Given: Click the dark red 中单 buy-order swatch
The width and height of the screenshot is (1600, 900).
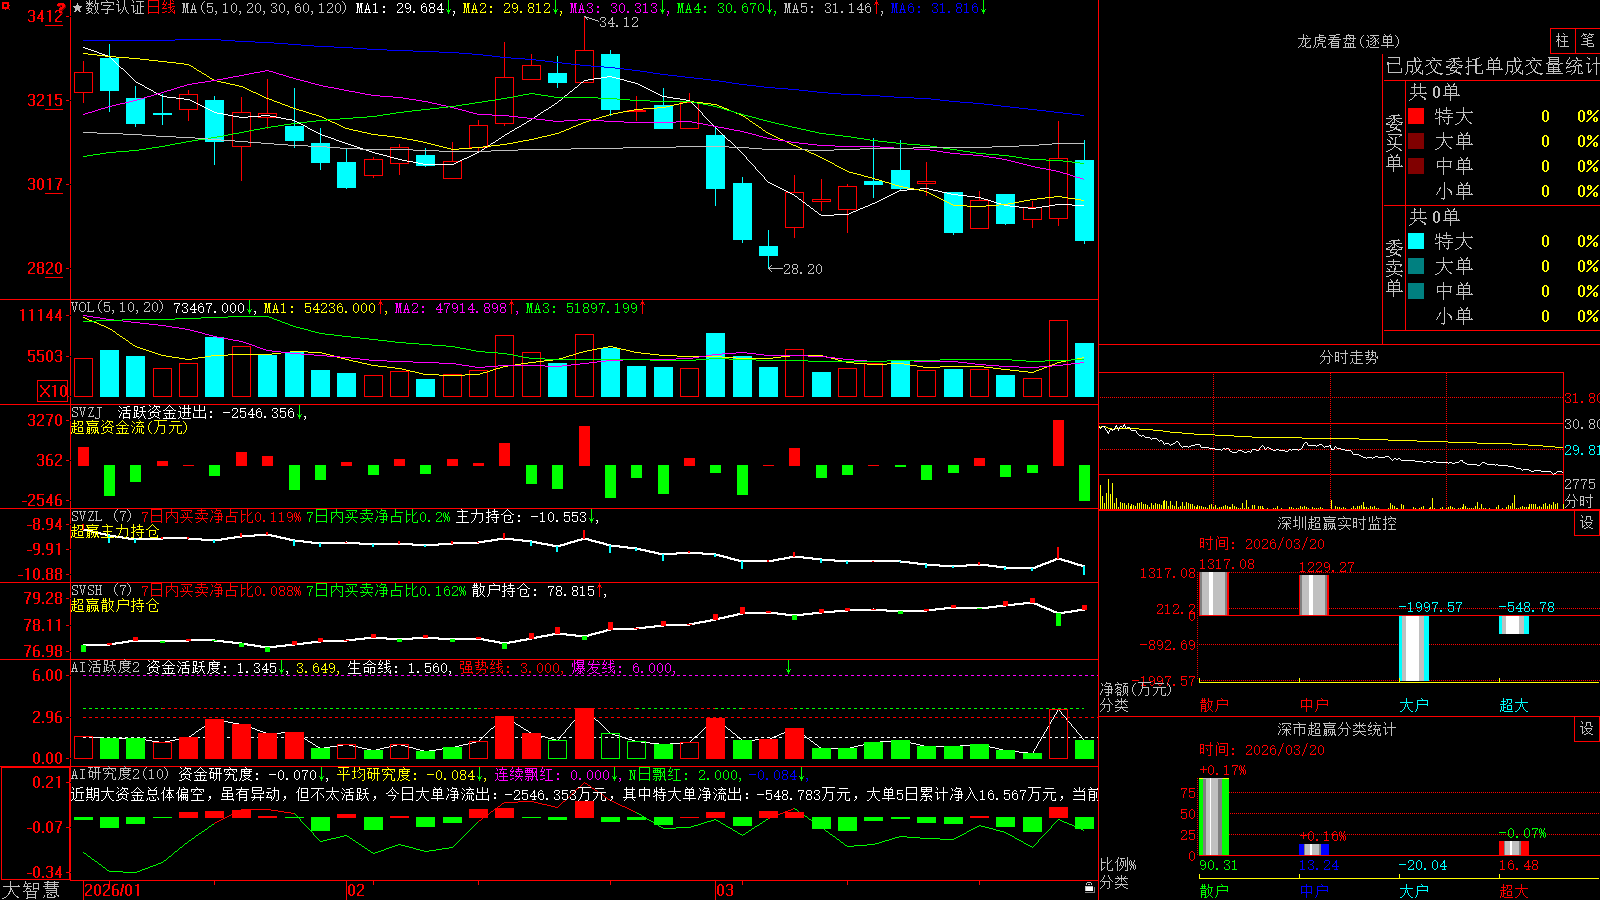Looking at the screenshot, I should [1416, 166].
